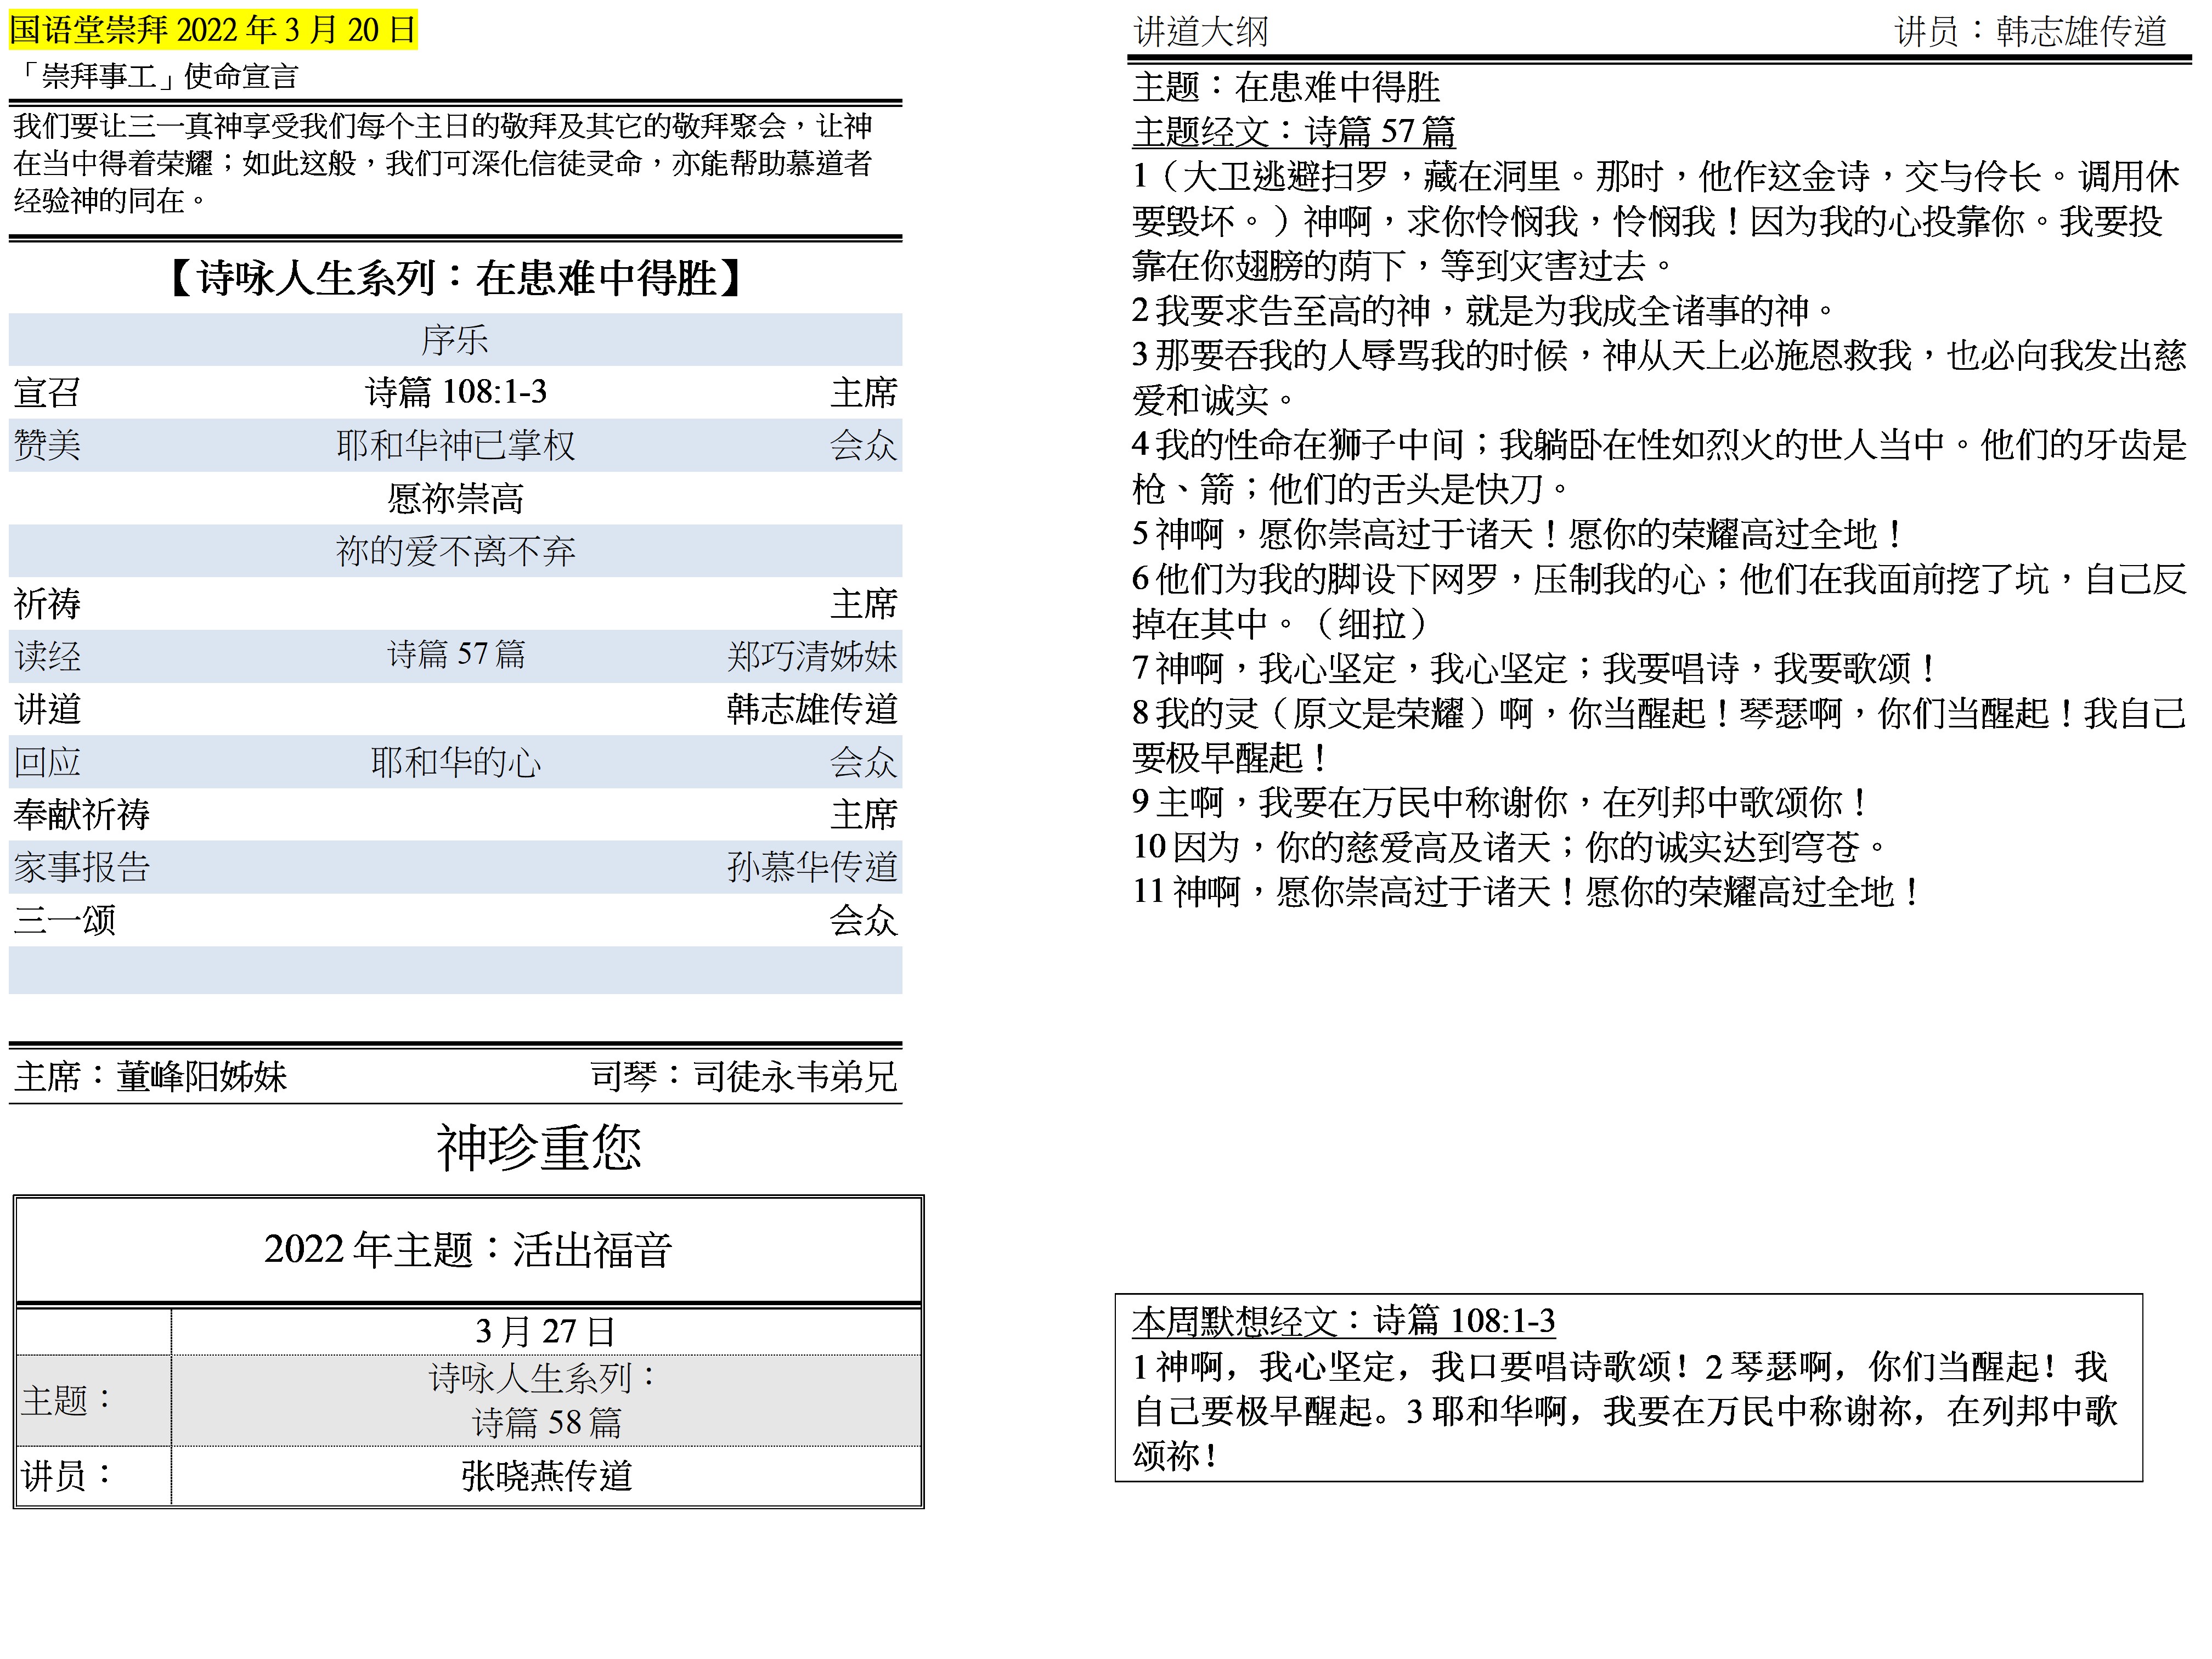This screenshot has width=2212, height=1659.
Task: Click the yellow highlighted date heading
Action: click(212, 29)
